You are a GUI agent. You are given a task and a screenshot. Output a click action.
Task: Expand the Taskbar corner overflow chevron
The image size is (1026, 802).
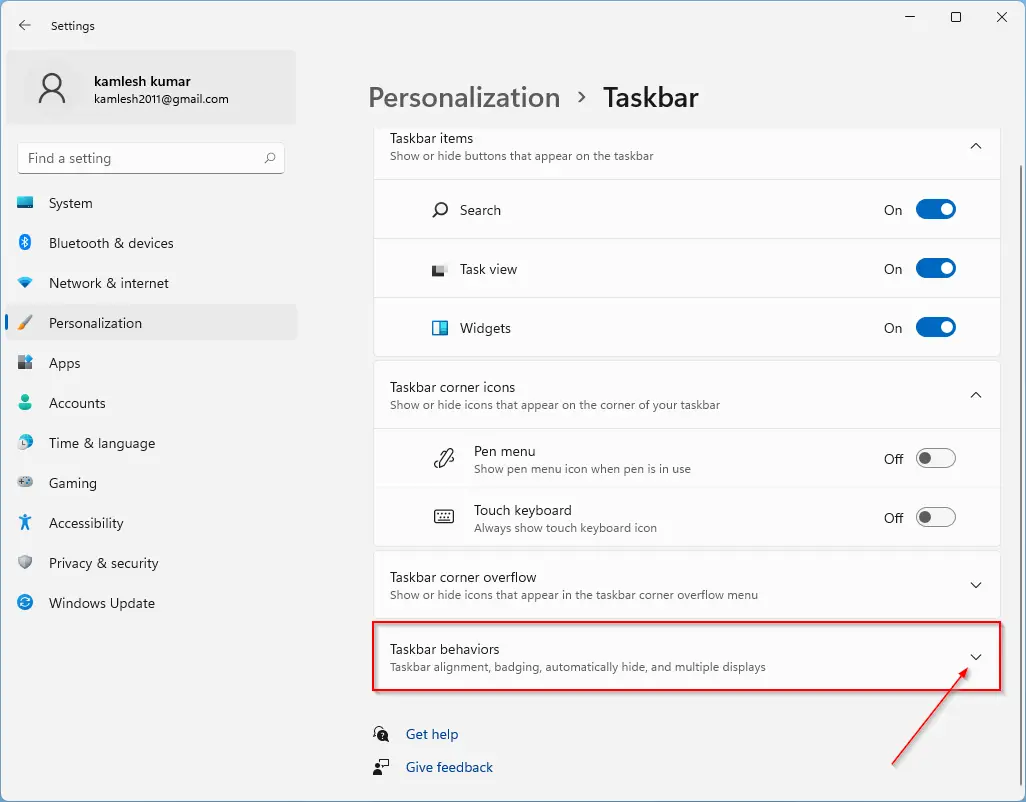(976, 585)
